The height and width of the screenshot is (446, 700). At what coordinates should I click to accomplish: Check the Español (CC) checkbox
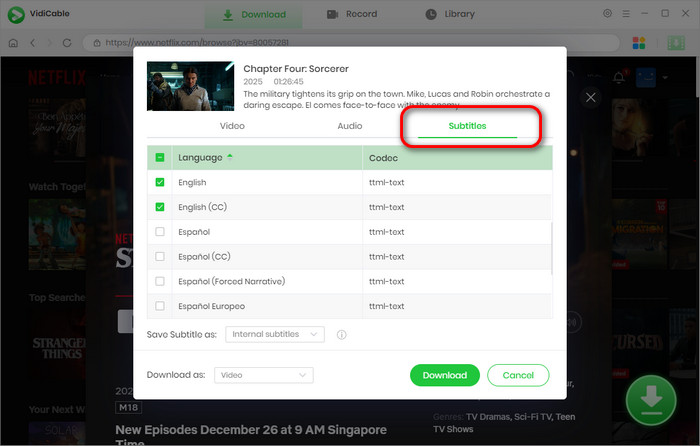tap(160, 257)
